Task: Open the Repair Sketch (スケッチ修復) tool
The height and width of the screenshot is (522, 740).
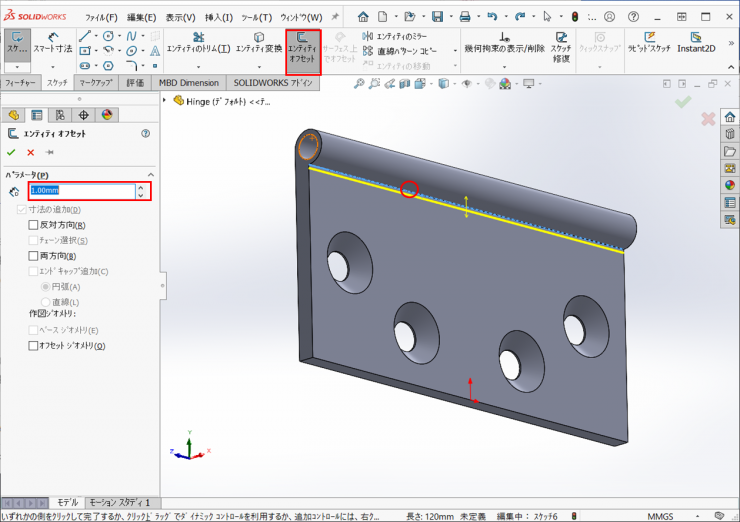Action: coord(560,46)
